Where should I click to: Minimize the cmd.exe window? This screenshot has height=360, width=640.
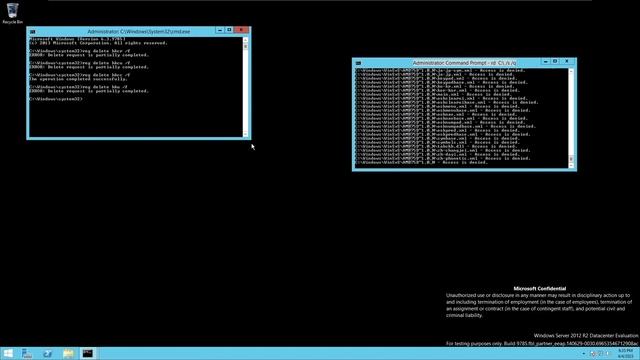point(220,30)
